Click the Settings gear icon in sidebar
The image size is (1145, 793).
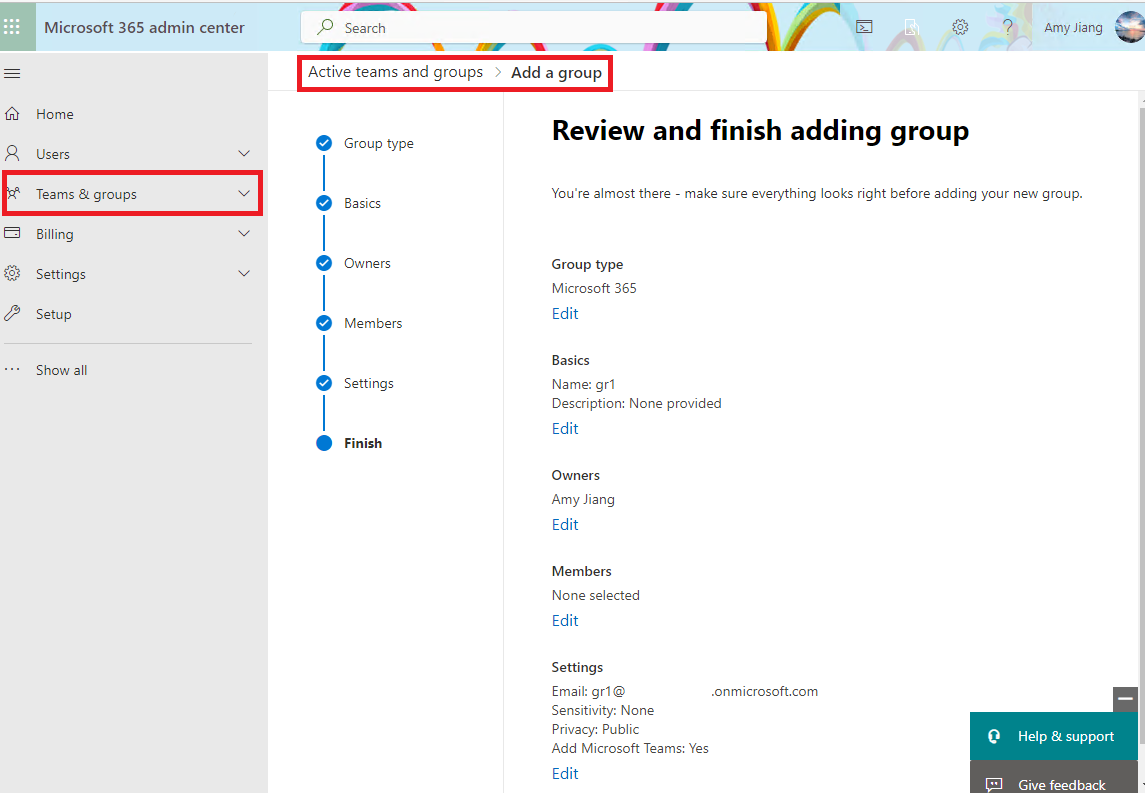click(12, 273)
